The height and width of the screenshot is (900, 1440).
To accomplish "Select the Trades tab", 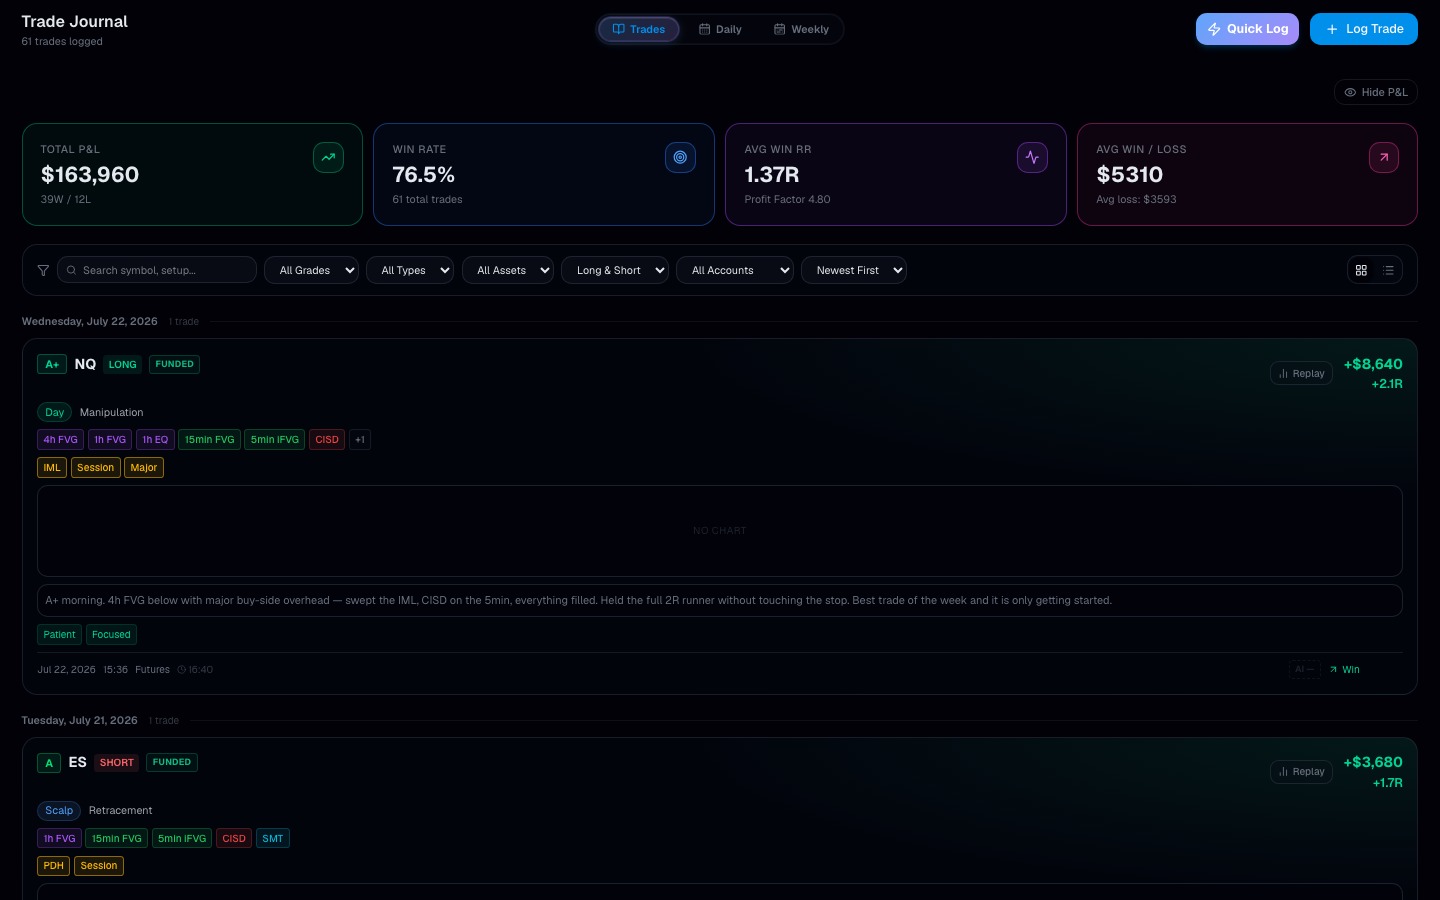I will pos(639,29).
